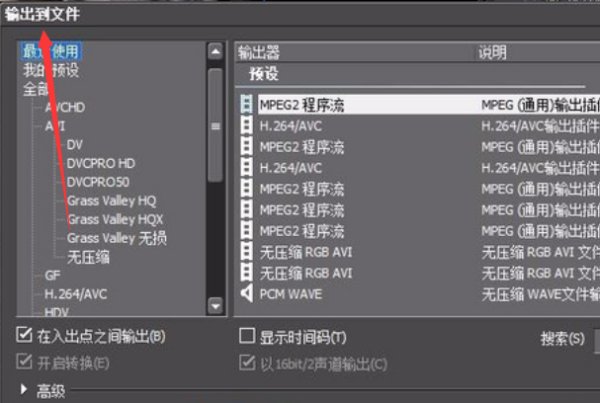The width and height of the screenshot is (600, 403).
Task: Select the GF tree node
Action: (52, 276)
